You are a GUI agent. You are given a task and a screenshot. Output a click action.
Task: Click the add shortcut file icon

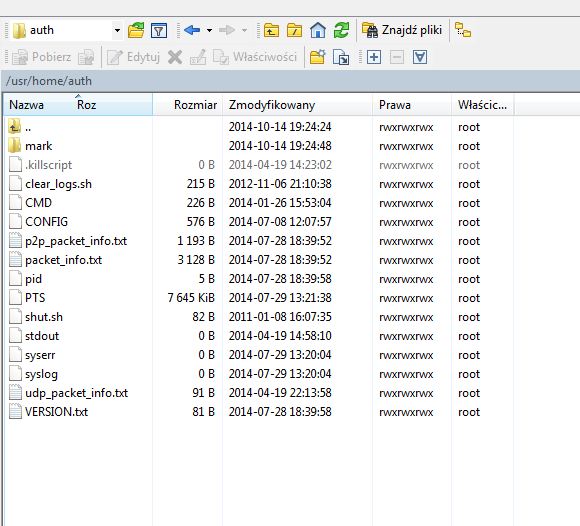coord(341,57)
